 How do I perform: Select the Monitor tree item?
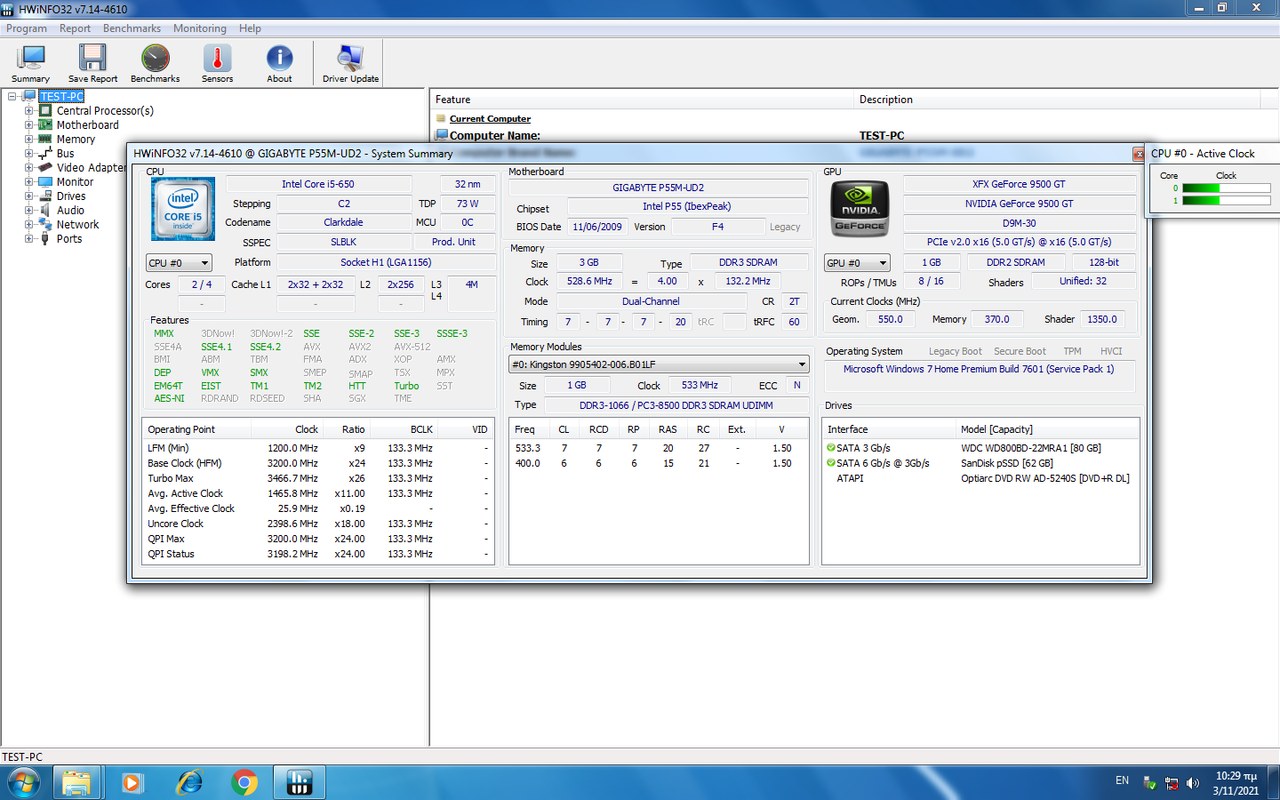pos(75,182)
